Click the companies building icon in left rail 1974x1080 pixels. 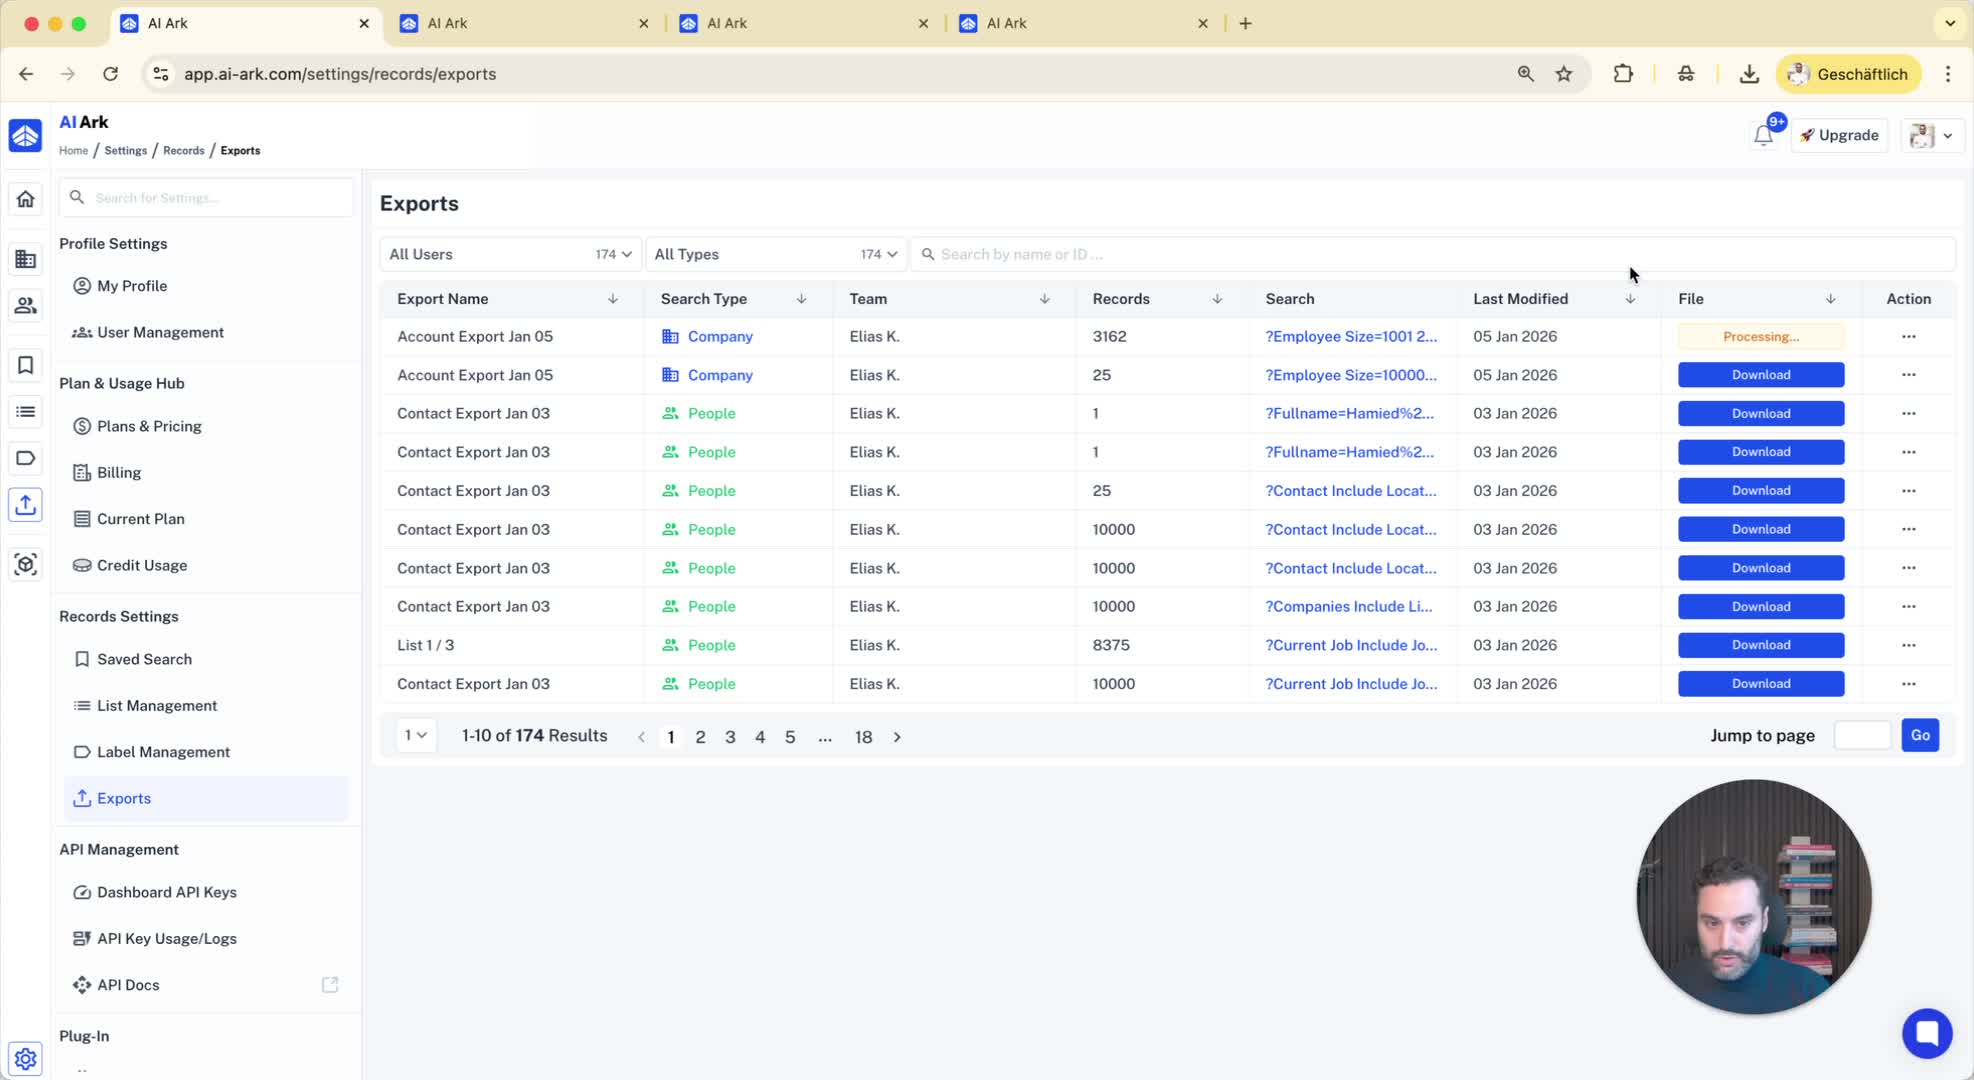[25, 260]
